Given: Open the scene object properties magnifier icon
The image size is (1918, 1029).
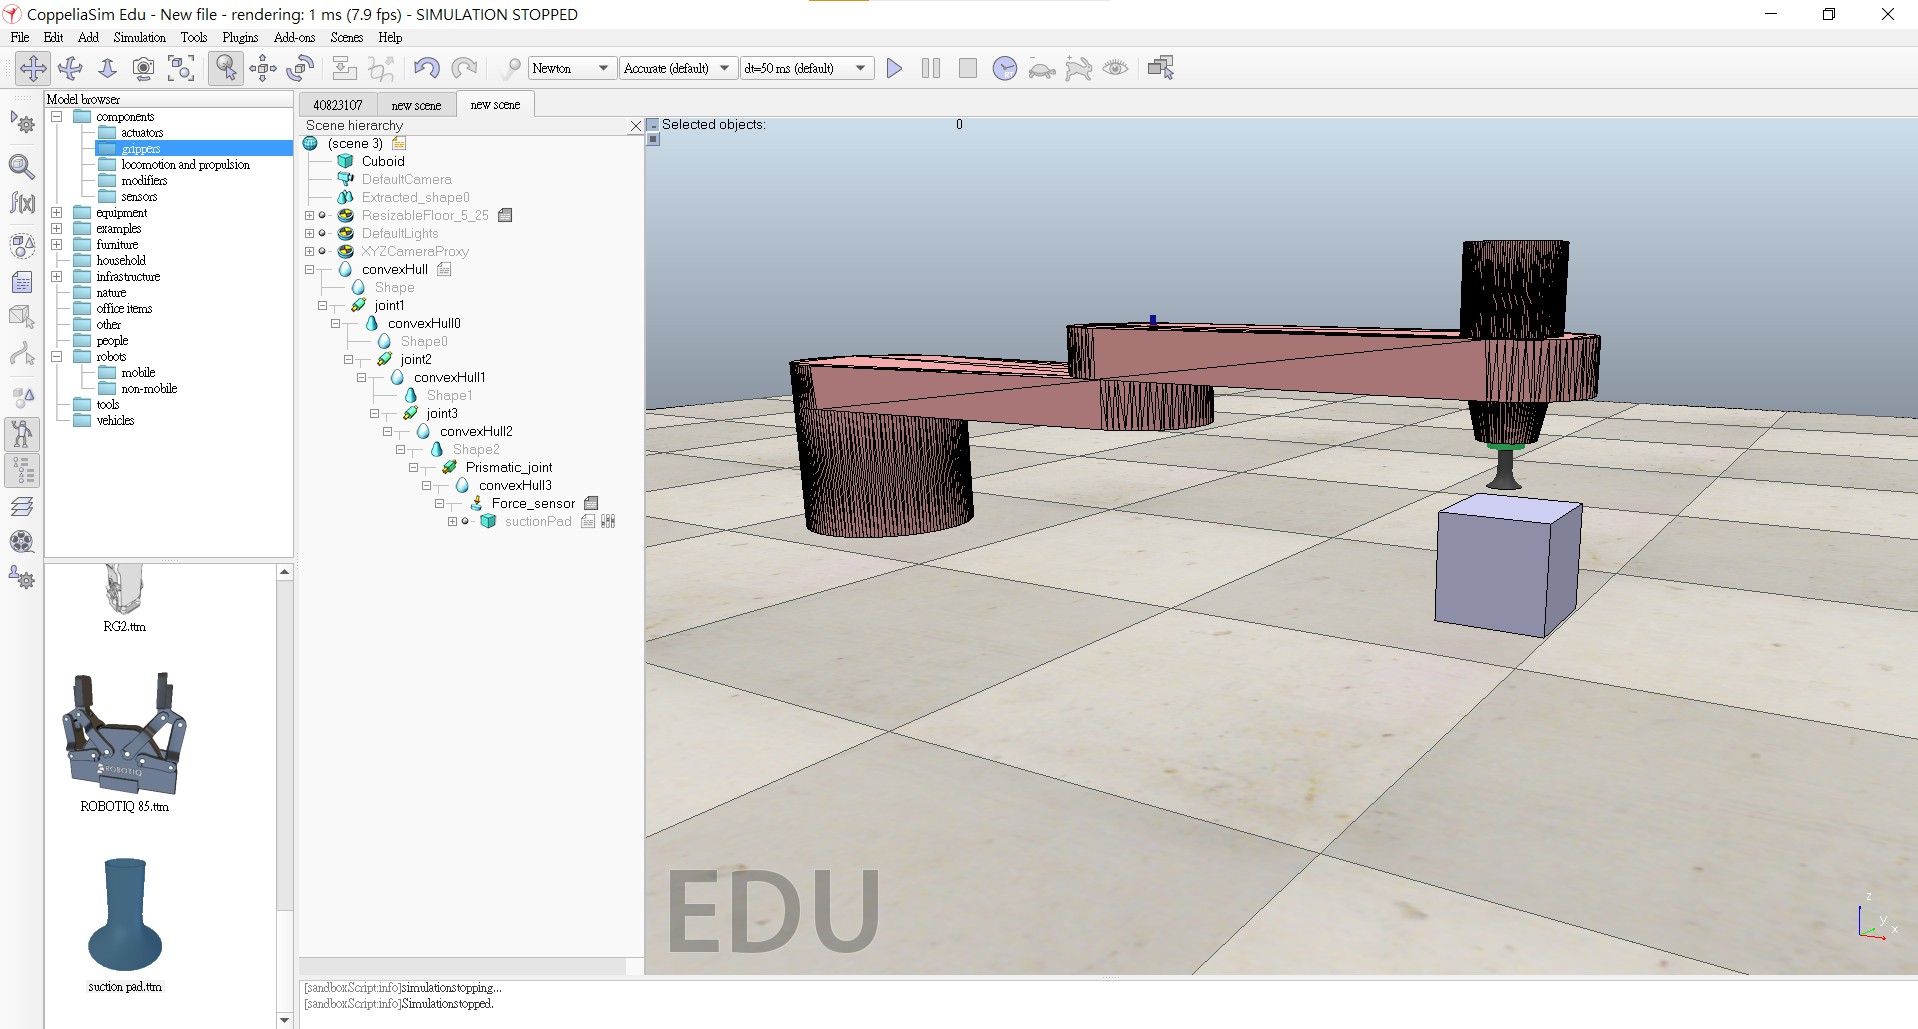Looking at the screenshot, I should 22,166.
